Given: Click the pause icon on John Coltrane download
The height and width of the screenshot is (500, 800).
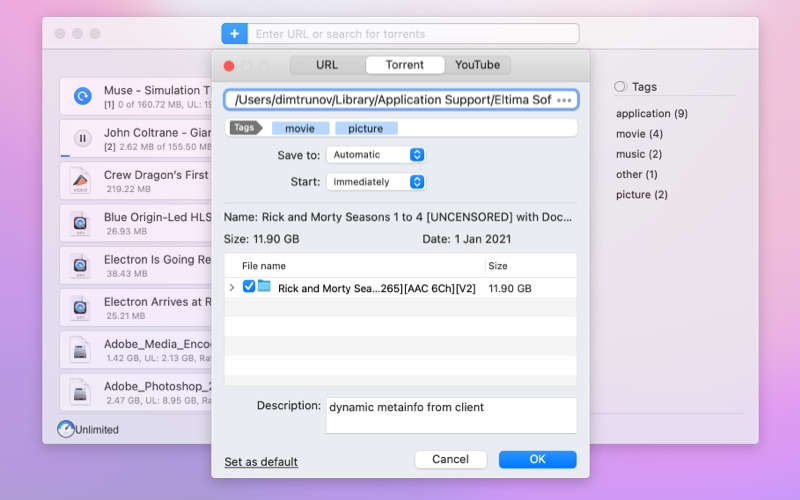Looking at the screenshot, I should tap(83, 138).
